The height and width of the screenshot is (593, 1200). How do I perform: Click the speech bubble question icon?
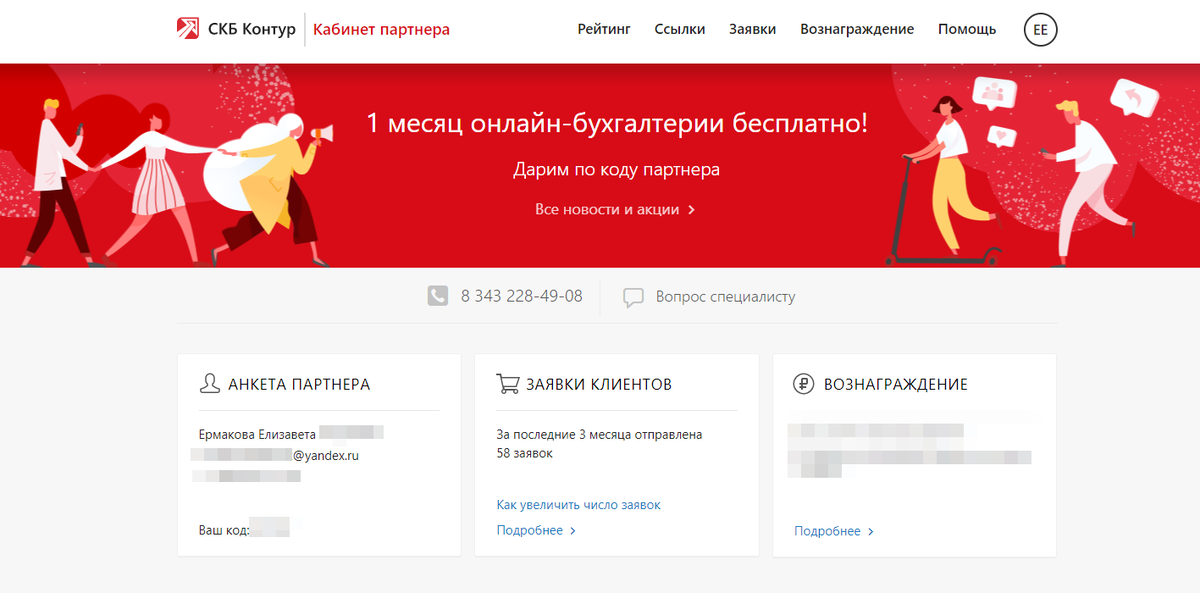coord(633,297)
